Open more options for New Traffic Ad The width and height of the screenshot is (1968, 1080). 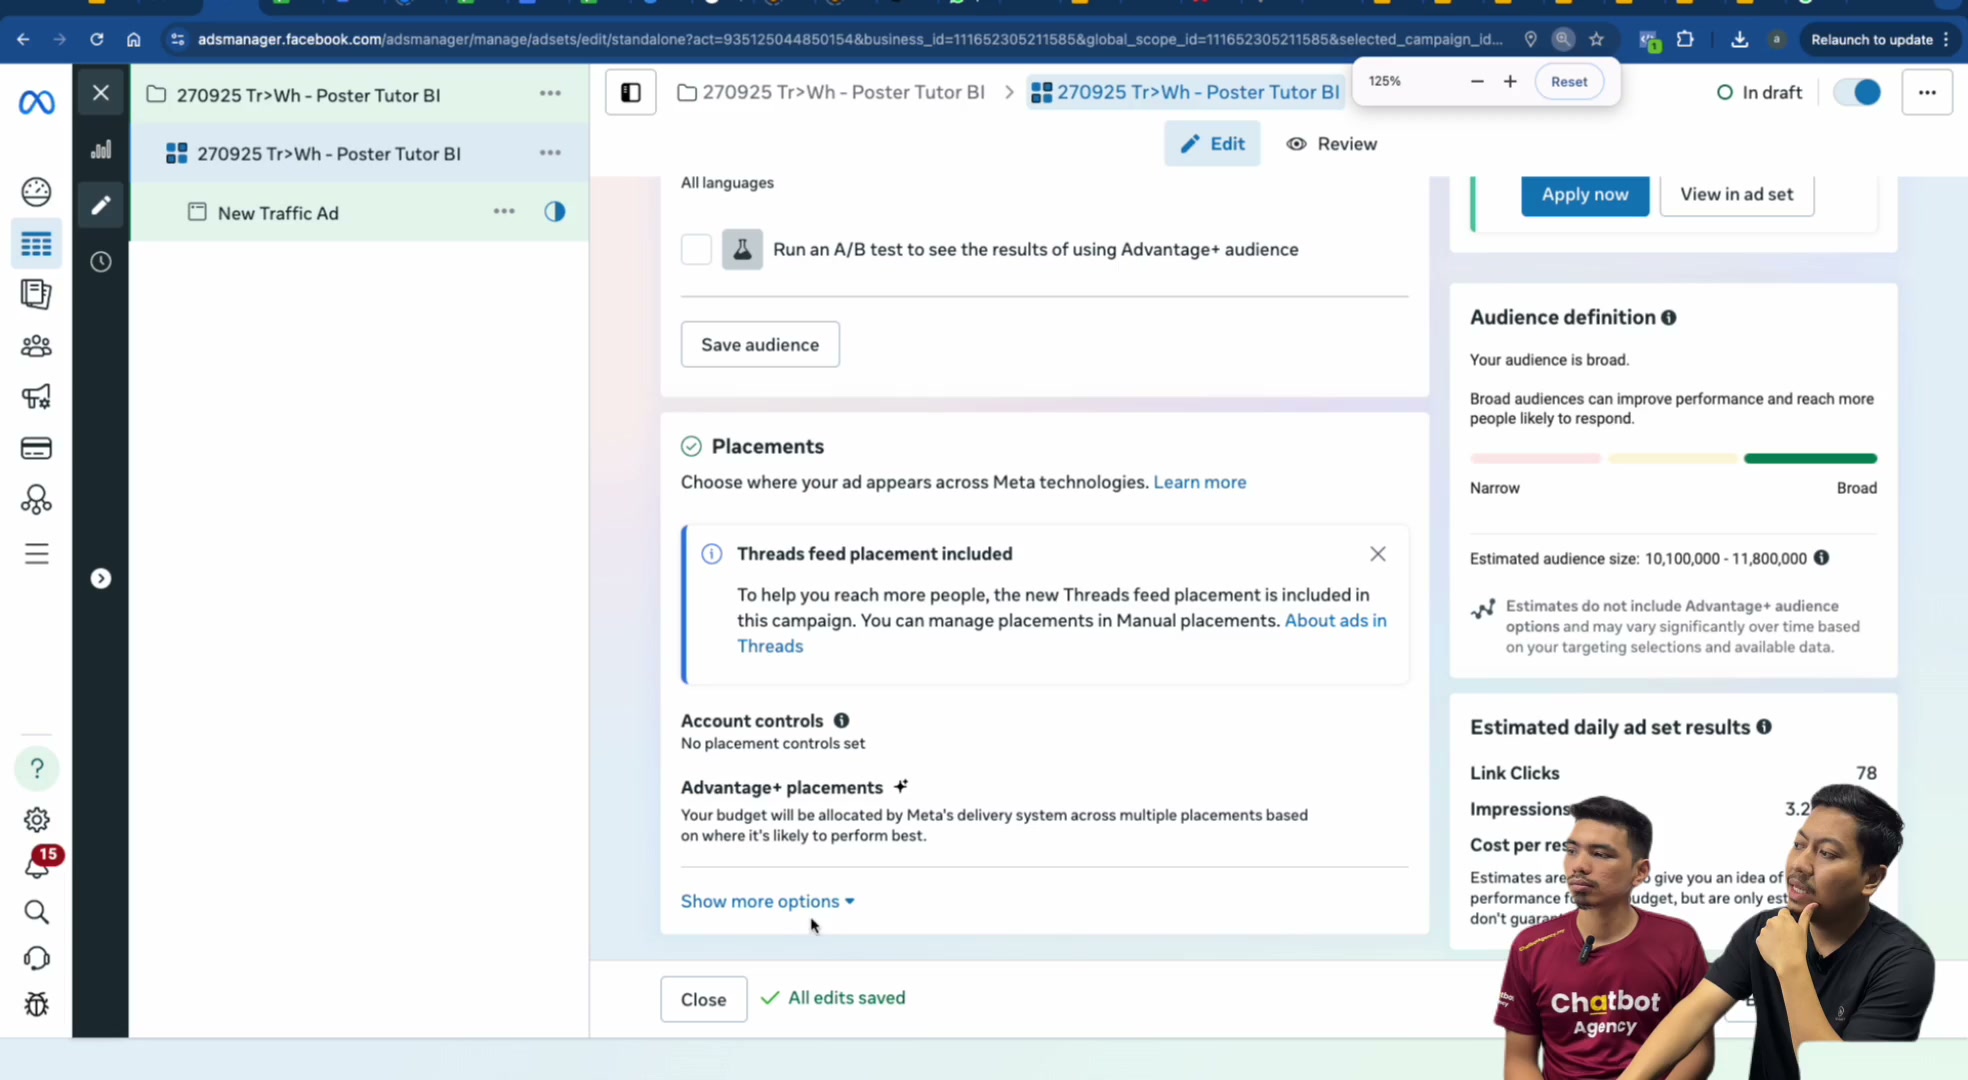pos(504,212)
